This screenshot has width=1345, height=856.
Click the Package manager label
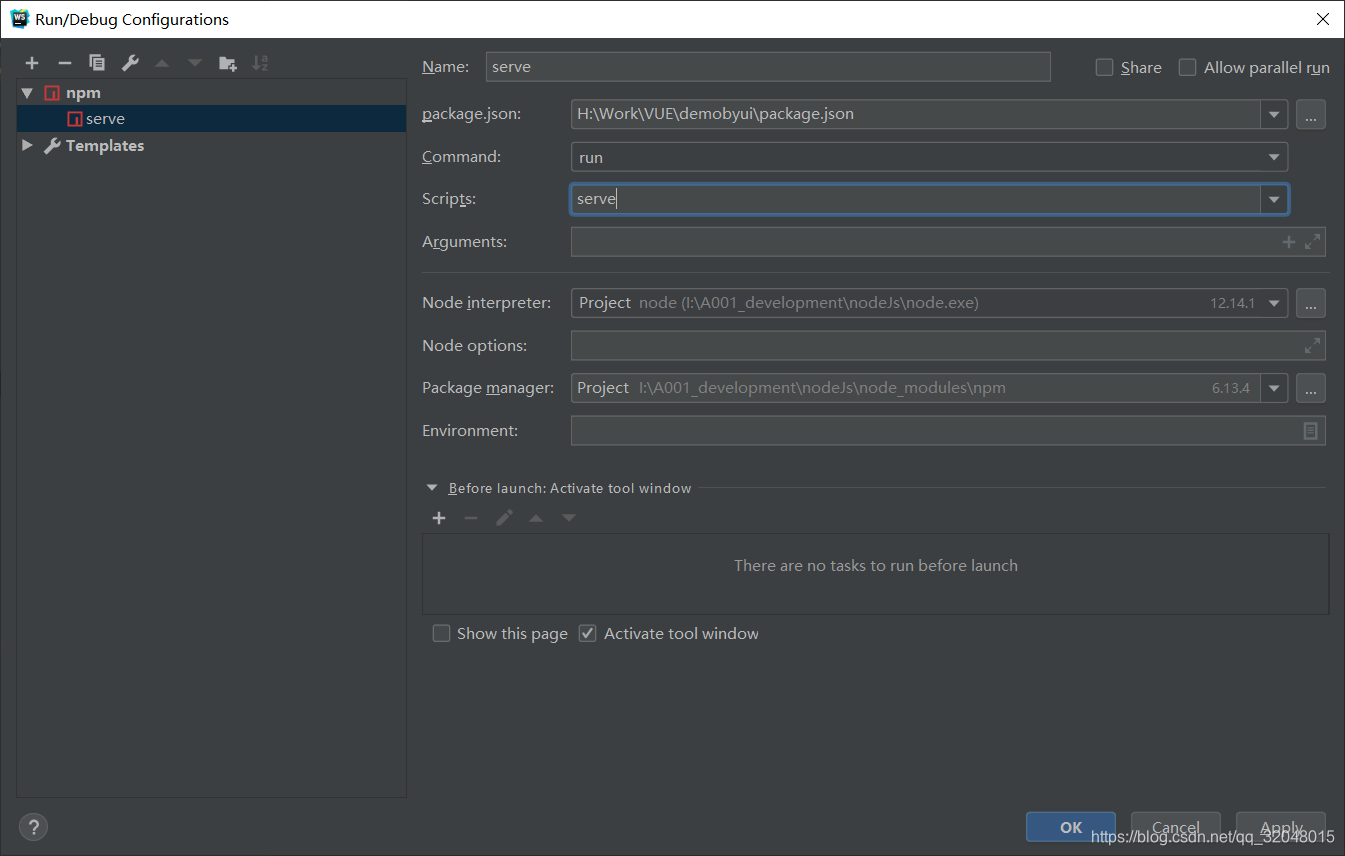pyautogui.click(x=488, y=388)
